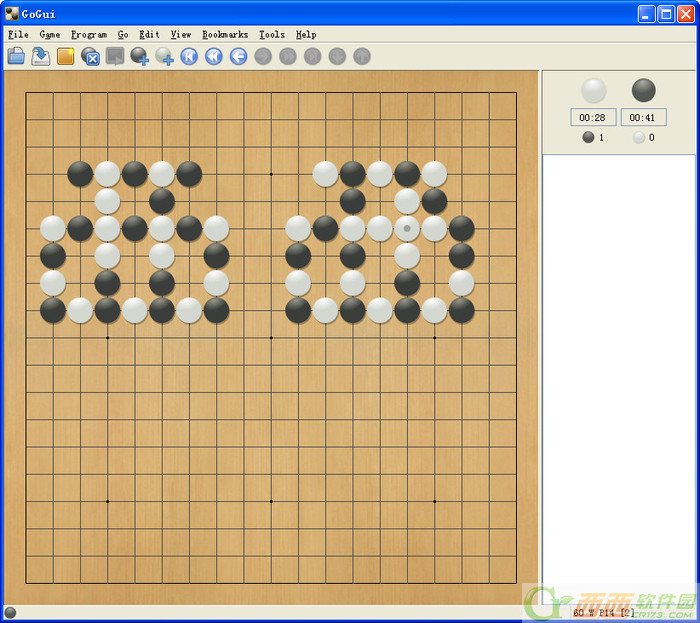700x623 pixels.
Task: Open the File menu
Action: click(x=18, y=35)
